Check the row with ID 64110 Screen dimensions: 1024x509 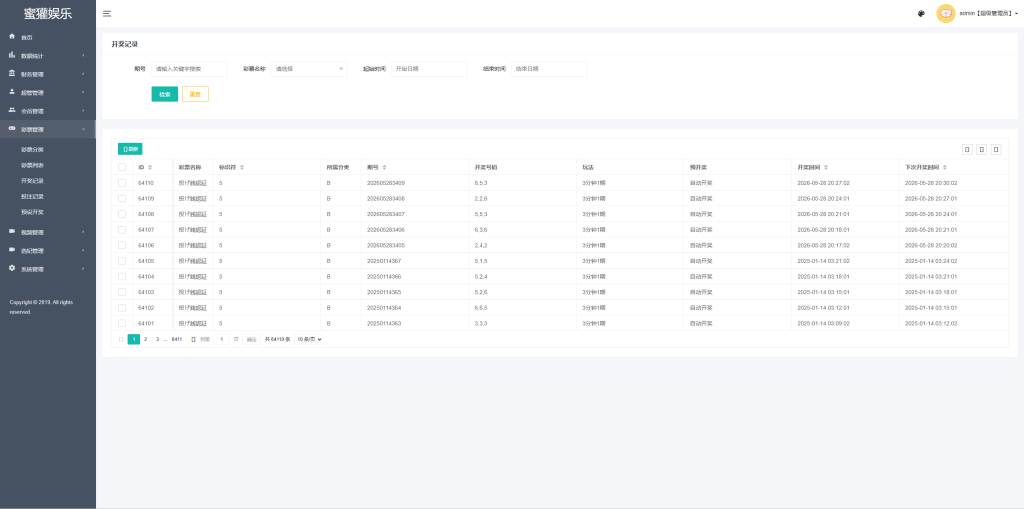click(x=121, y=183)
